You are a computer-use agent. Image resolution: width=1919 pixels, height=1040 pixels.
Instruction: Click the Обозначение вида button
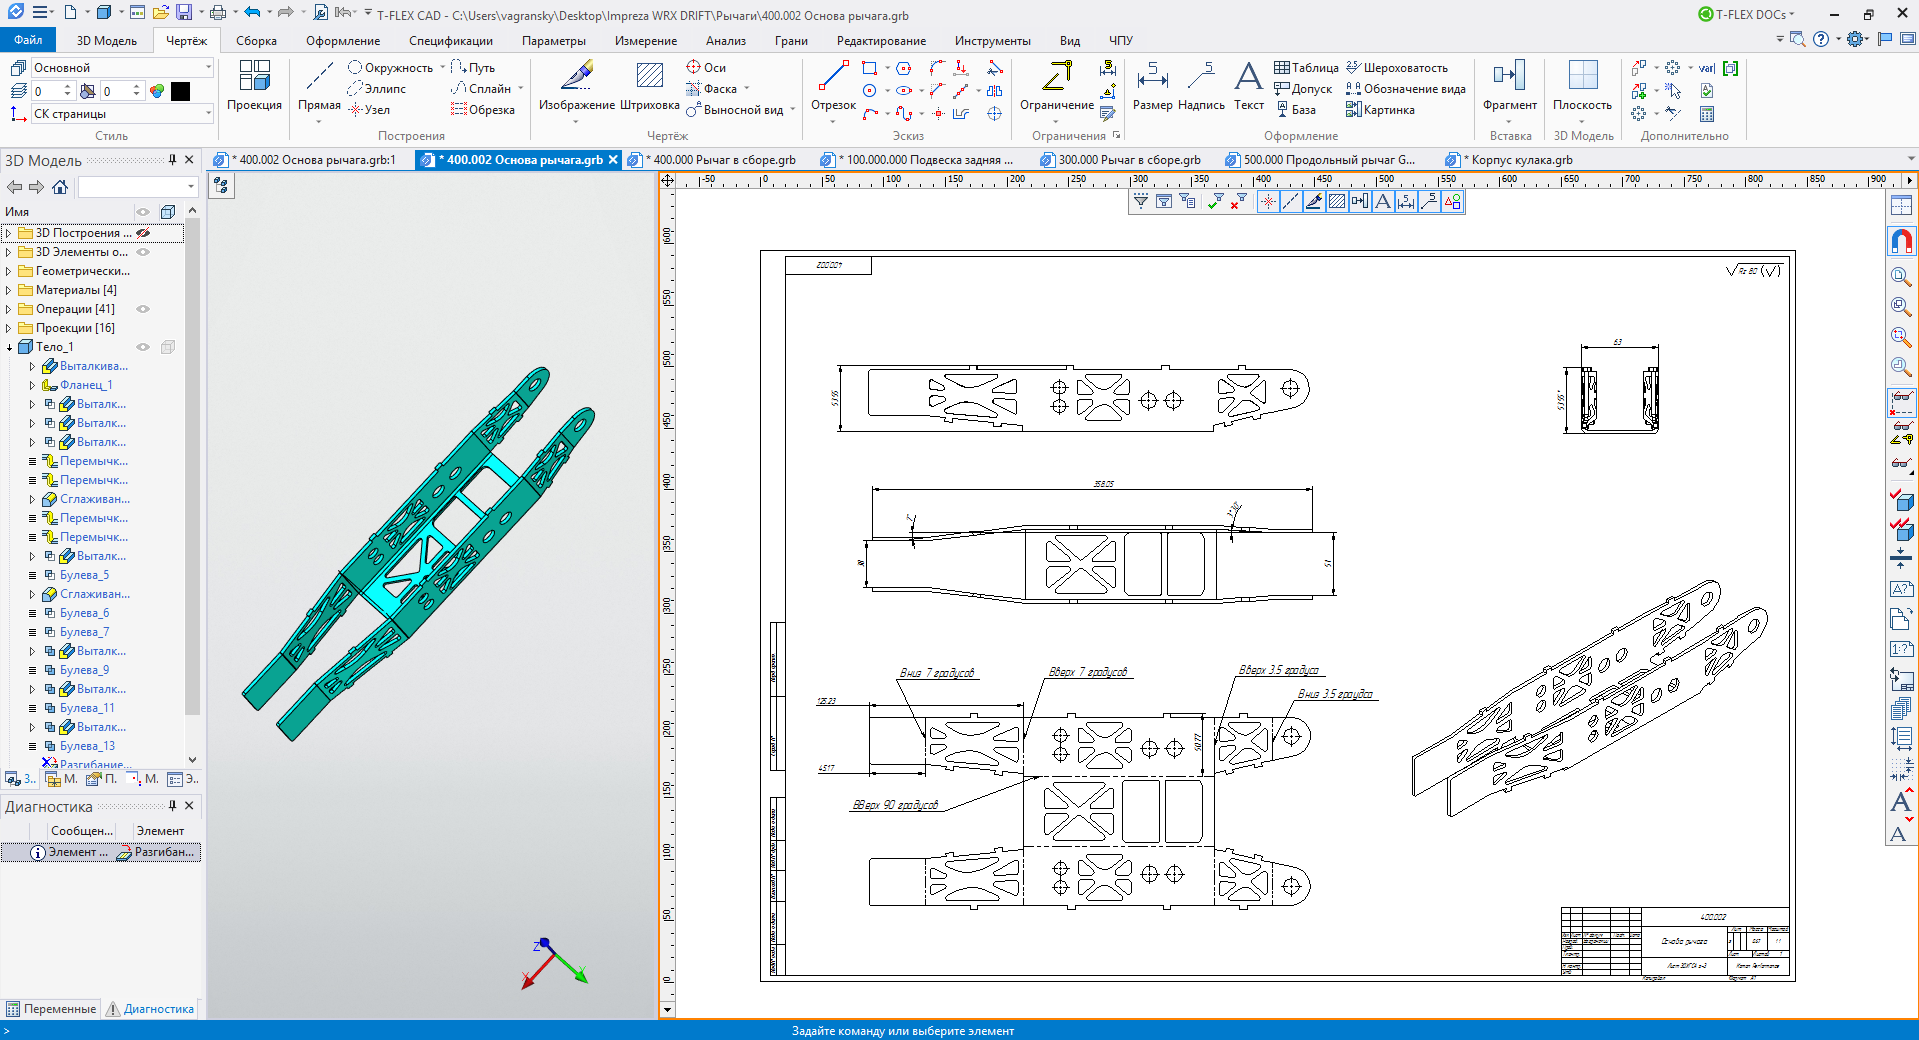1405,88
